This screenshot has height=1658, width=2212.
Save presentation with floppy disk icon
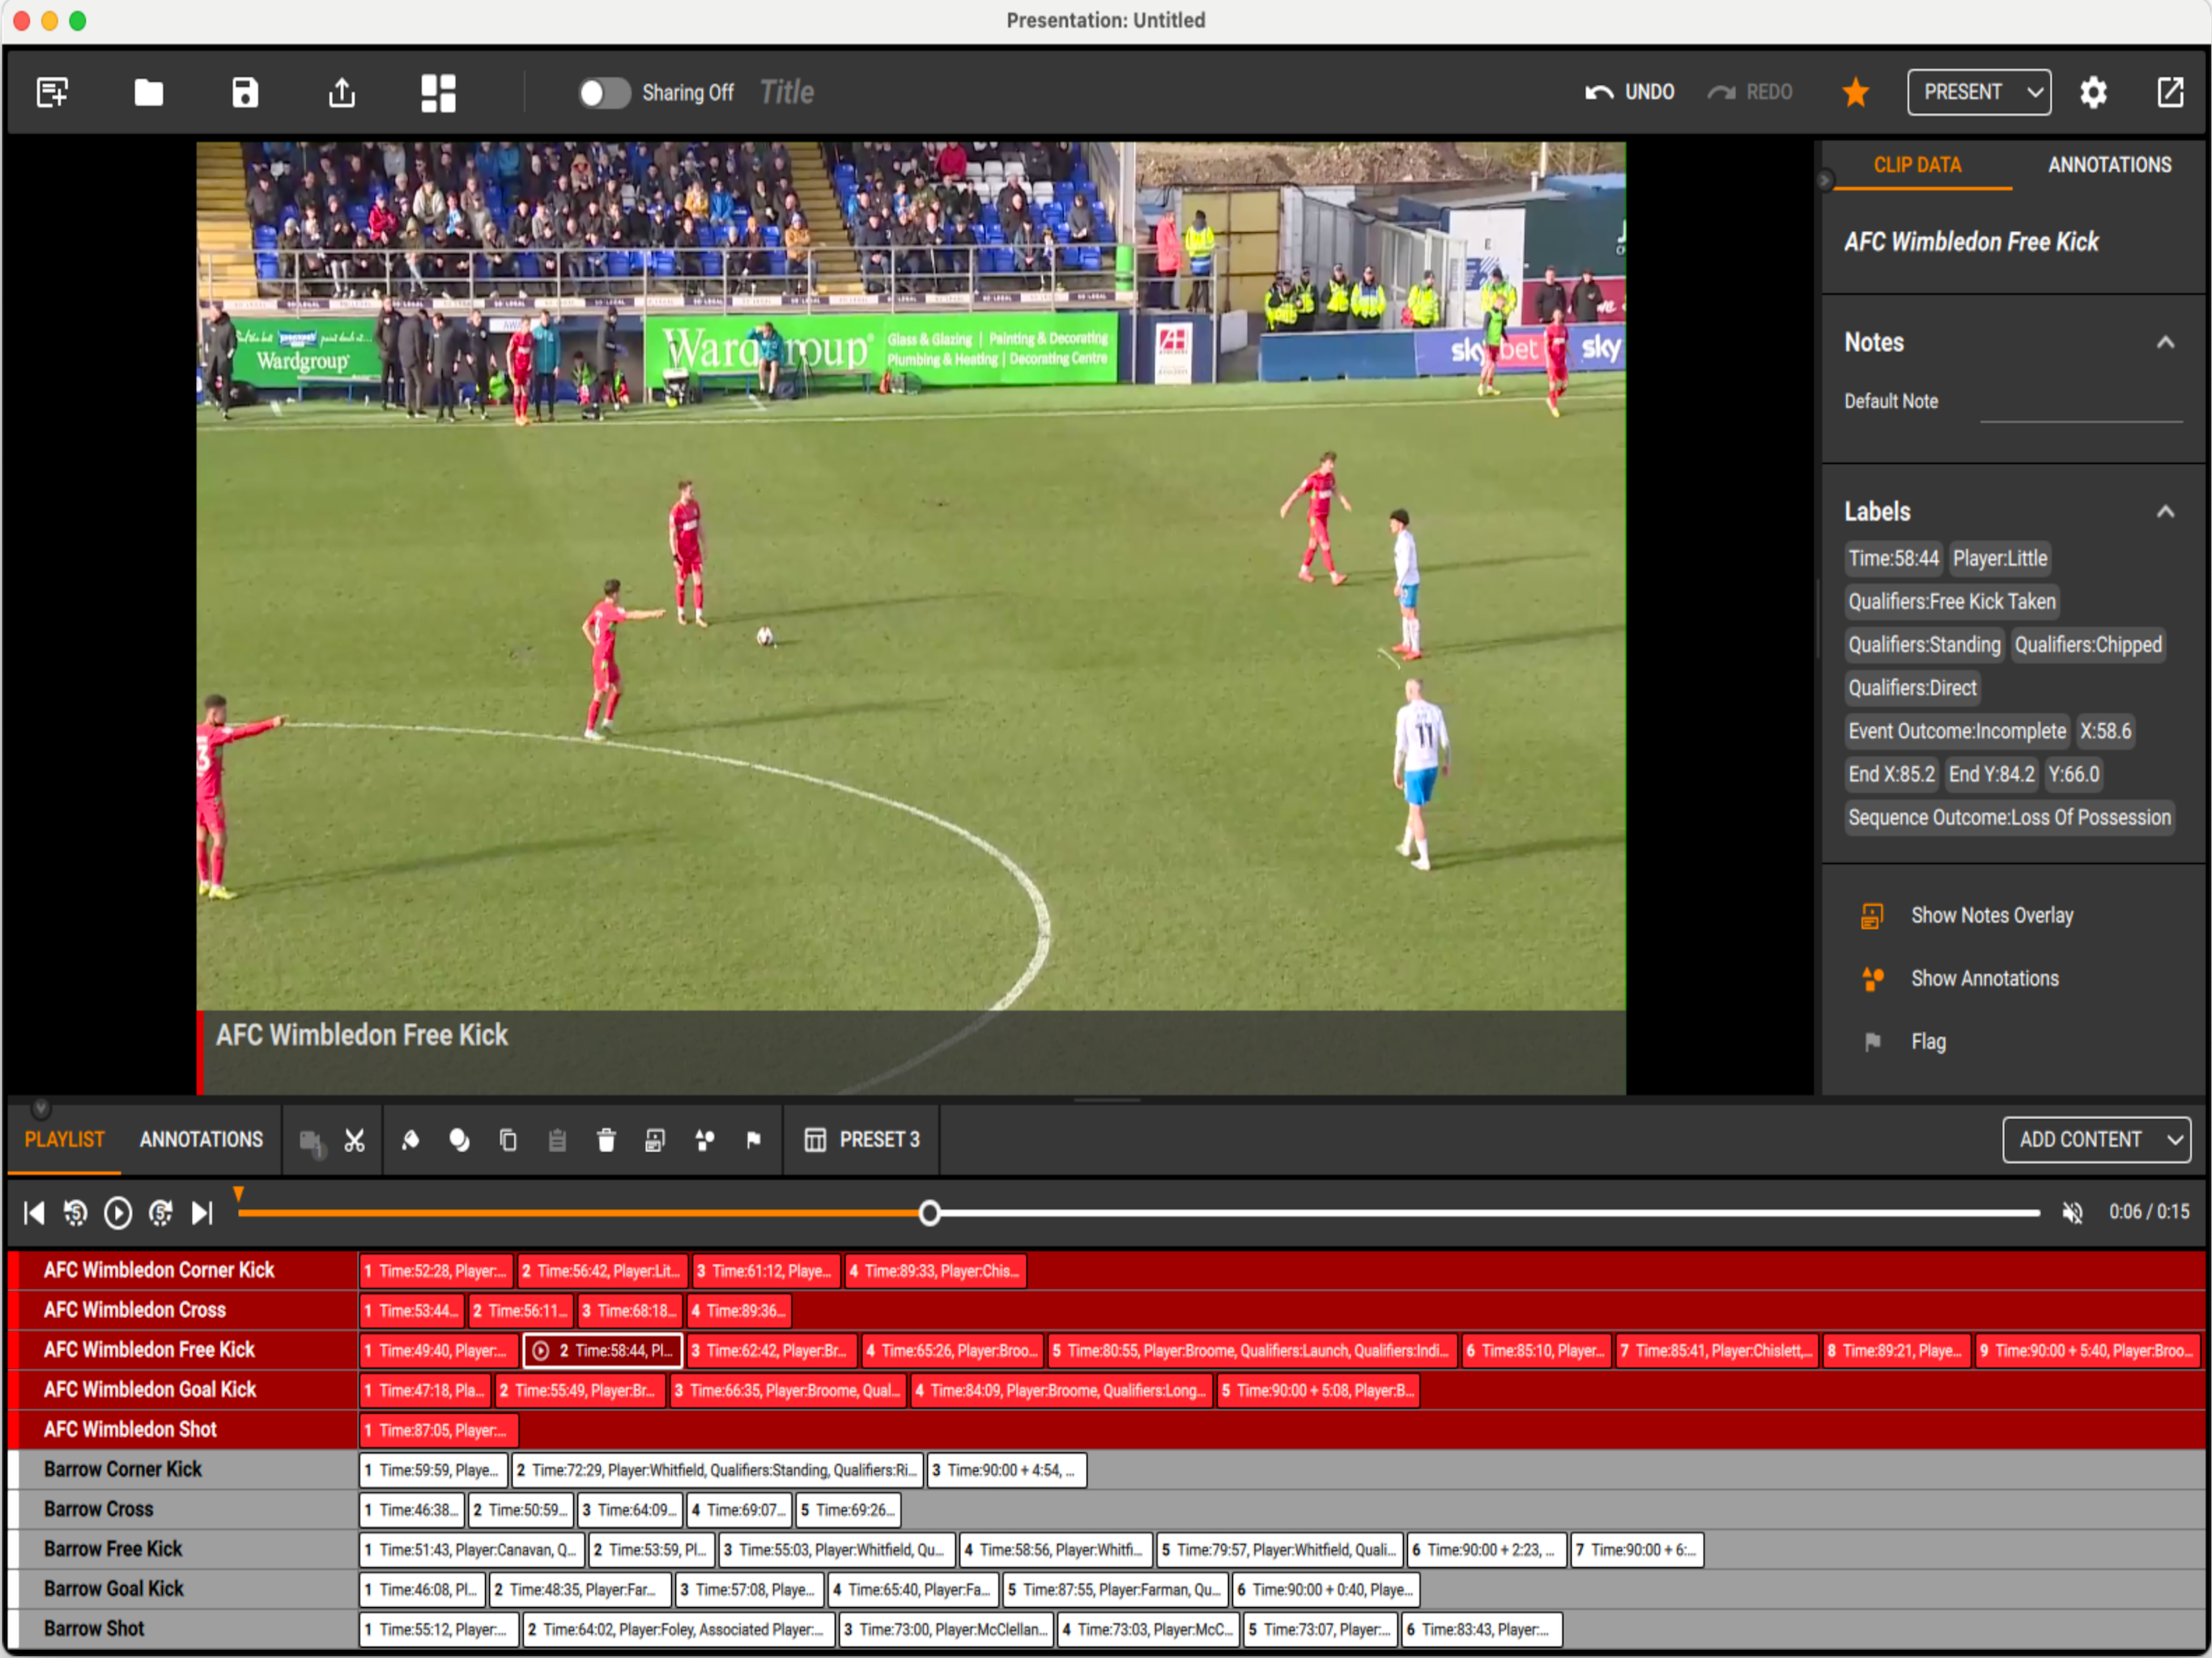click(x=245, y=92)
